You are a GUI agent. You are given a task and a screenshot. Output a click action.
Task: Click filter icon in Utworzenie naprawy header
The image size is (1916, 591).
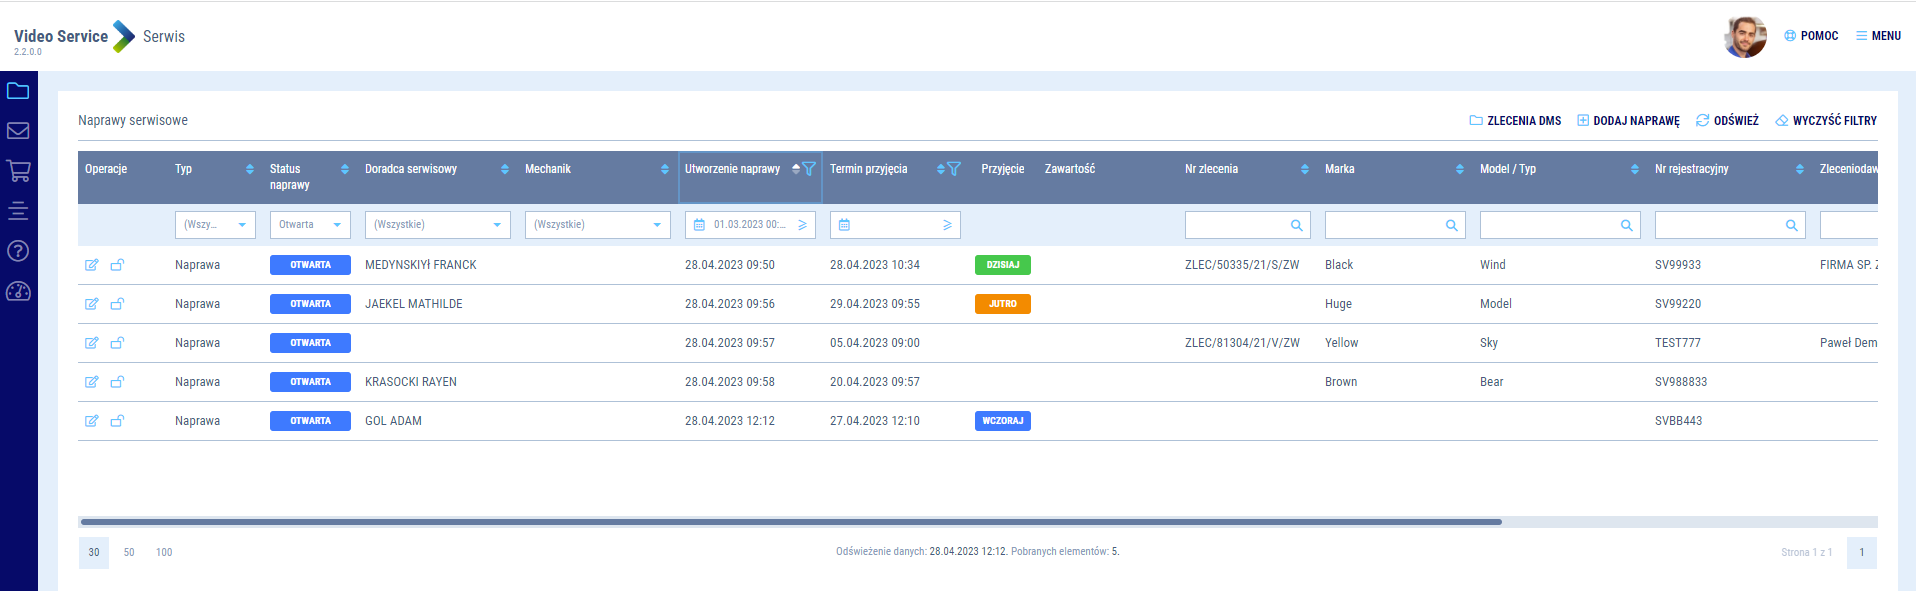[809, 169]
